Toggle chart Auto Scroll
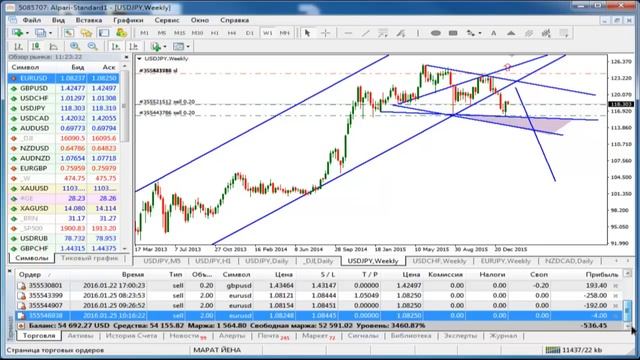Viewport: 640px width, 360px height. pos(116,46)
